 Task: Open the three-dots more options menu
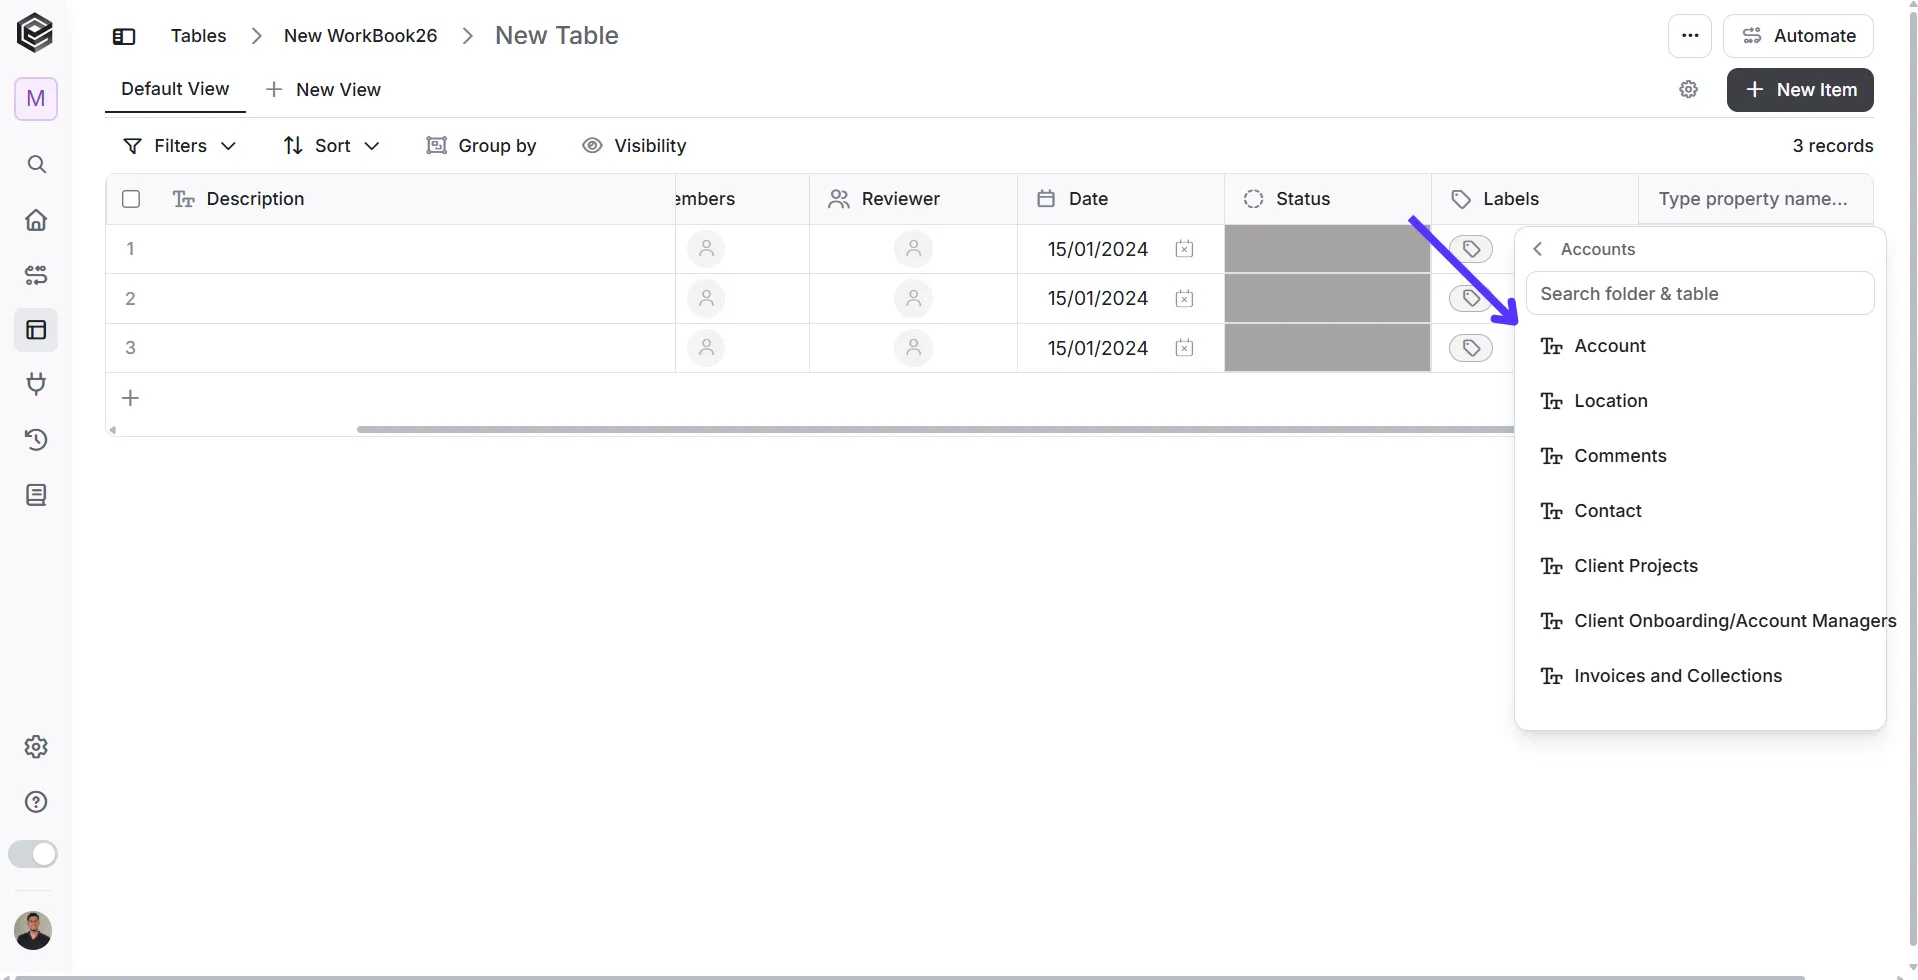pyautogui.click(x=1690, y=36)
